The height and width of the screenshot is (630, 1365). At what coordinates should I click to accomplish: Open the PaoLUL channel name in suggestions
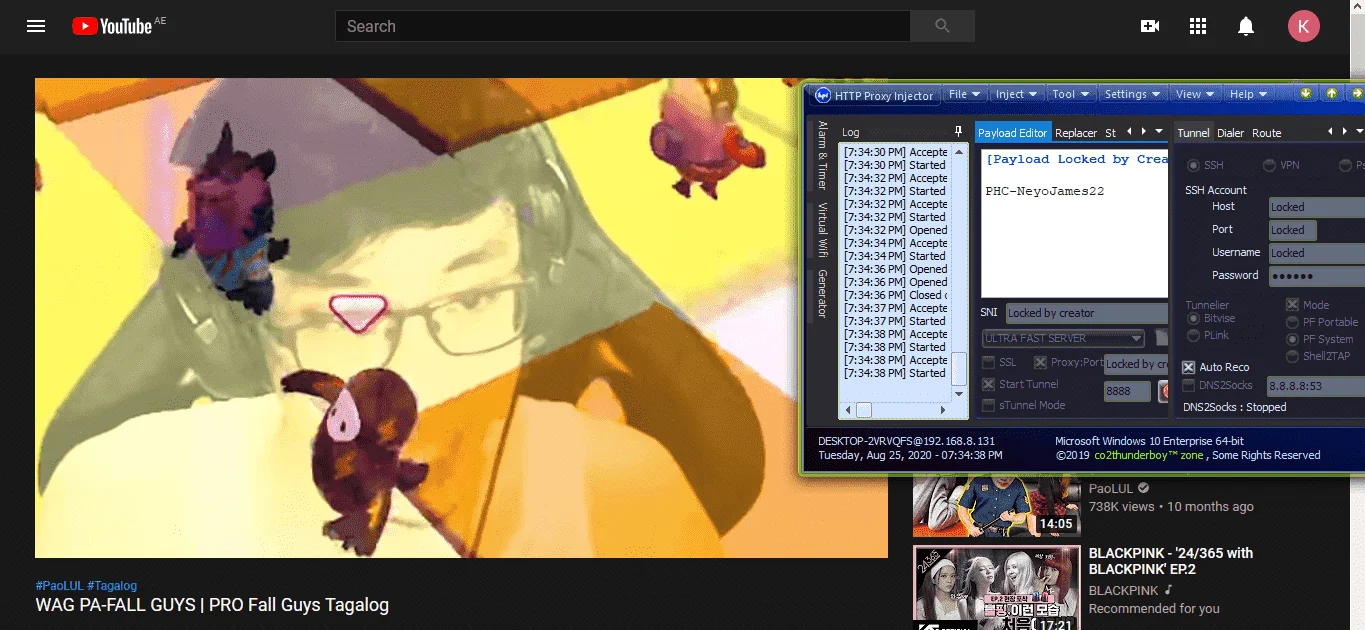(x=1110, y=489)
